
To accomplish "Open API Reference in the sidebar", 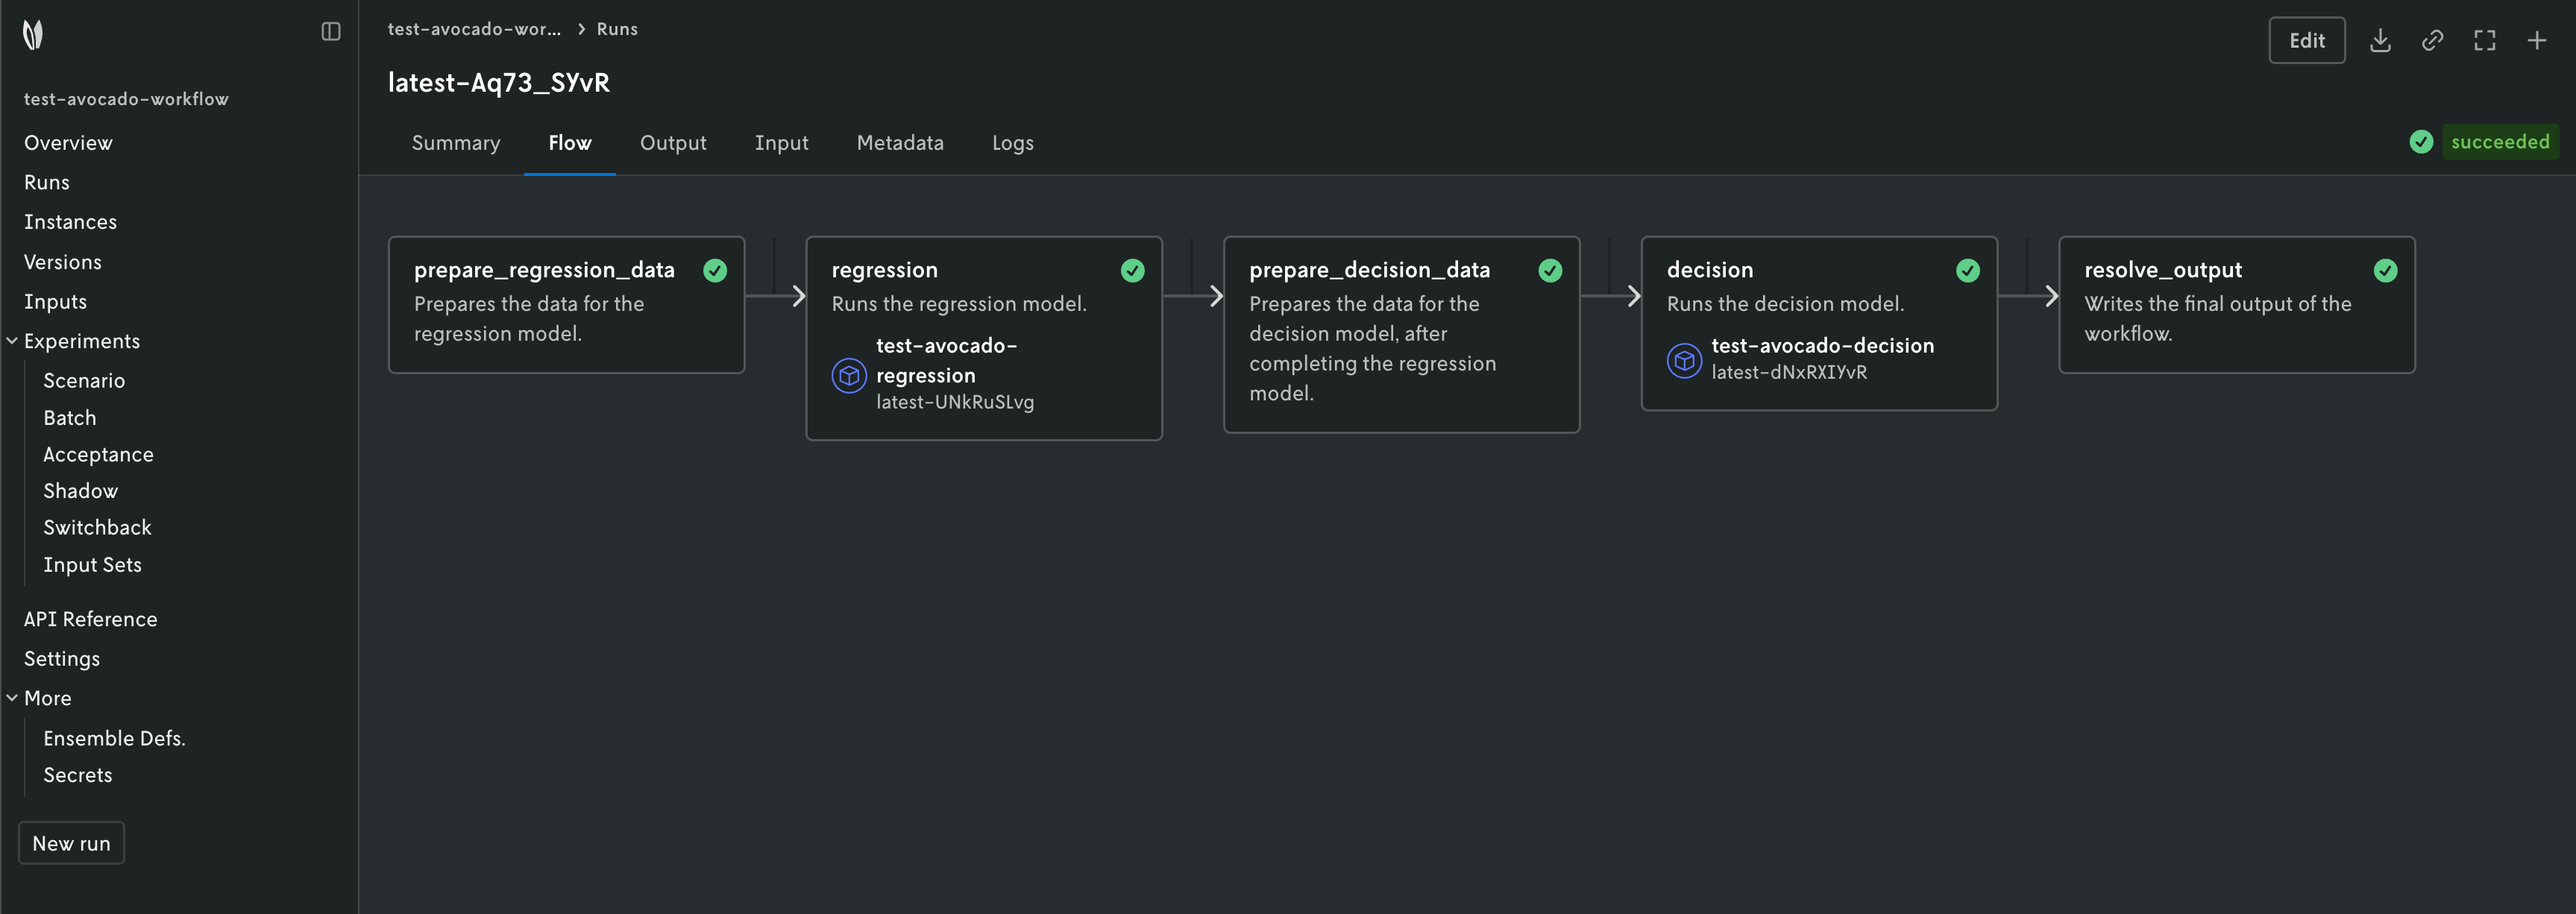I will pos(90,619).
